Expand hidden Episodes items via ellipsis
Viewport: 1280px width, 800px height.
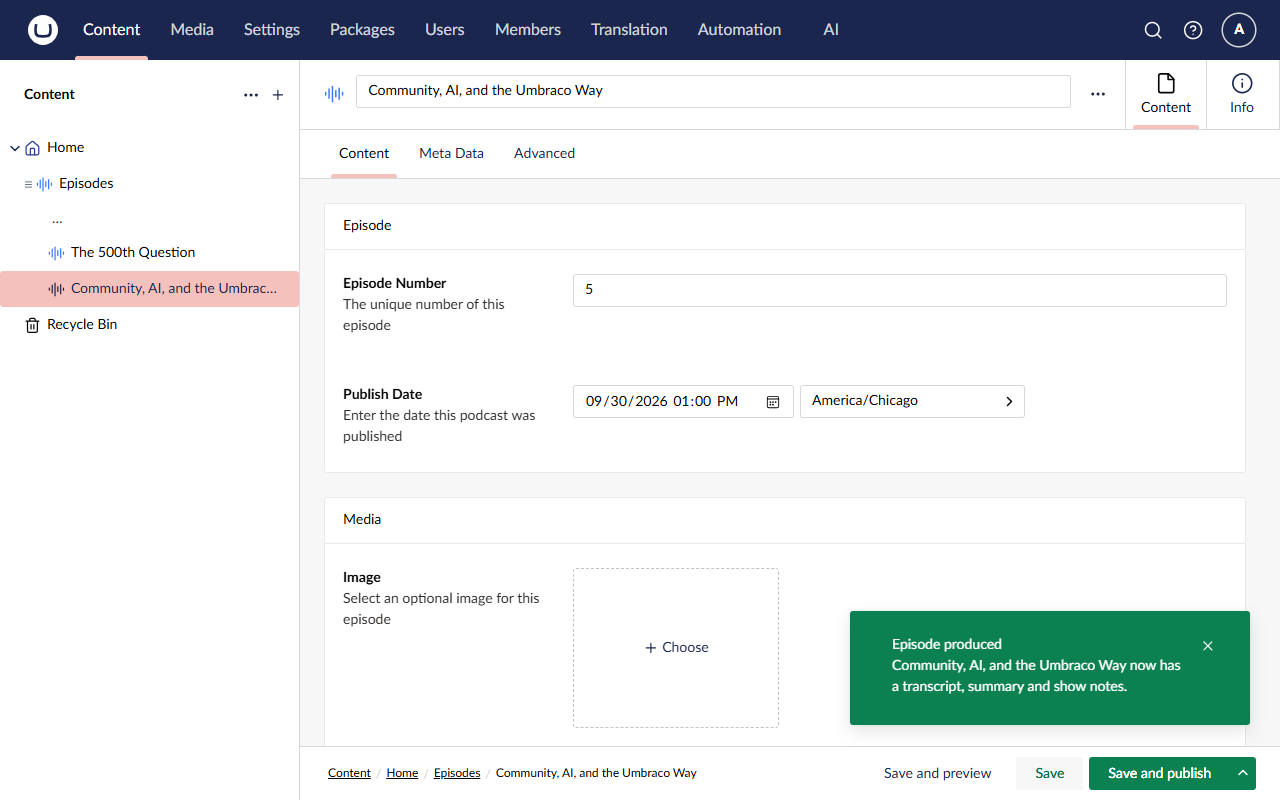tap(57, 218)
